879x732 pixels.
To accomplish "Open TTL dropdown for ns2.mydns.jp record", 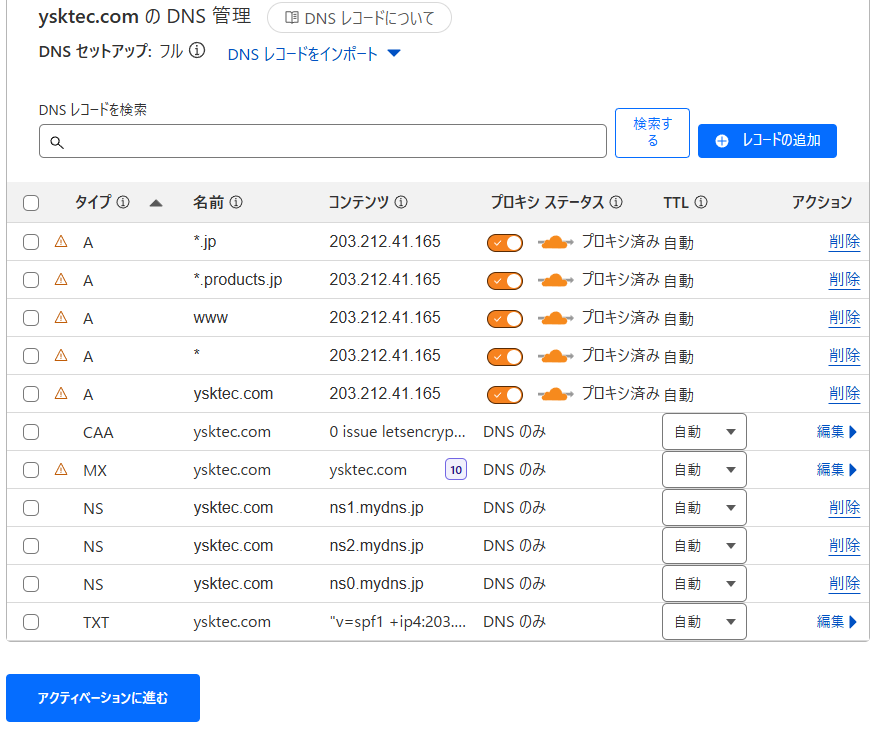I will click(x=704, y=546).
